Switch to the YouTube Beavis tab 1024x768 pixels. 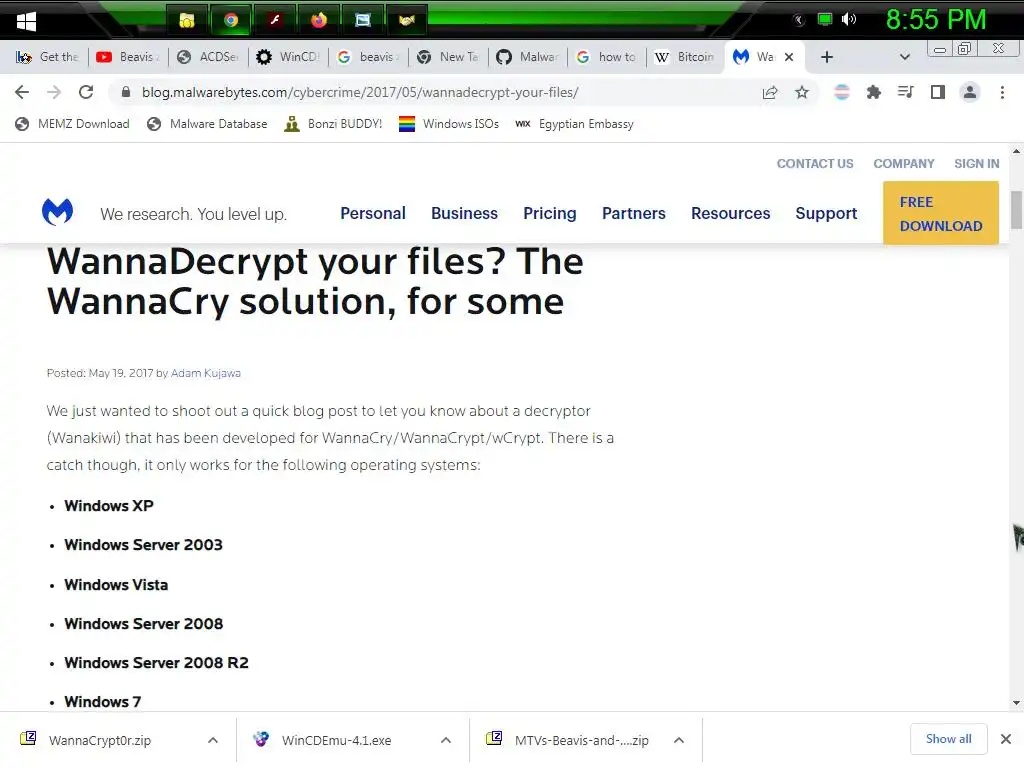point(128,57)
